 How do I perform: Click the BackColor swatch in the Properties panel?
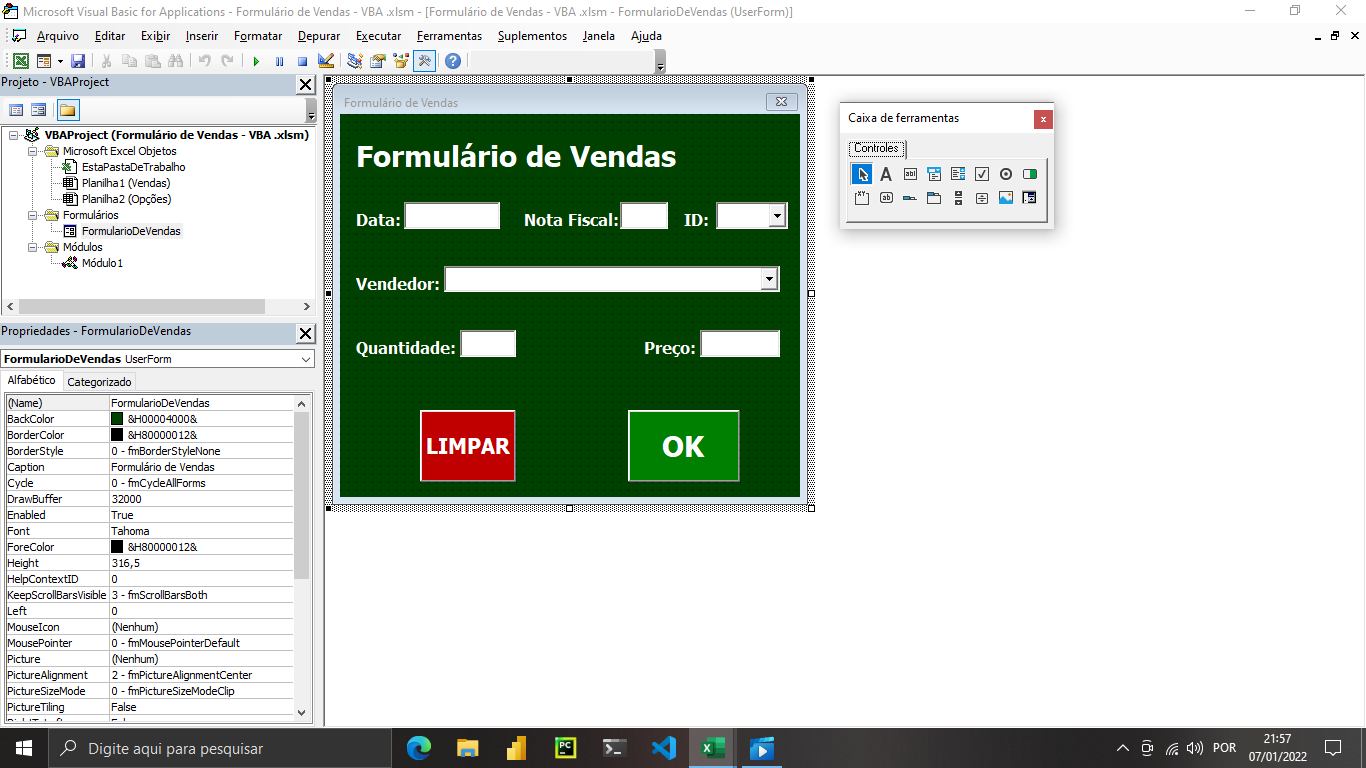(x=119, y=418)
